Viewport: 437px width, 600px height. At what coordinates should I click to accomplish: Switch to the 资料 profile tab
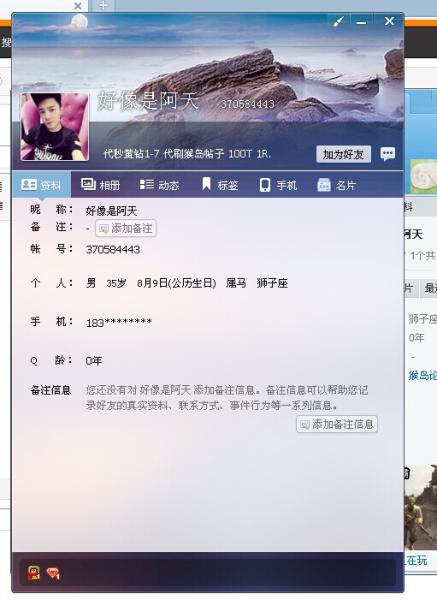pos(41,185)
